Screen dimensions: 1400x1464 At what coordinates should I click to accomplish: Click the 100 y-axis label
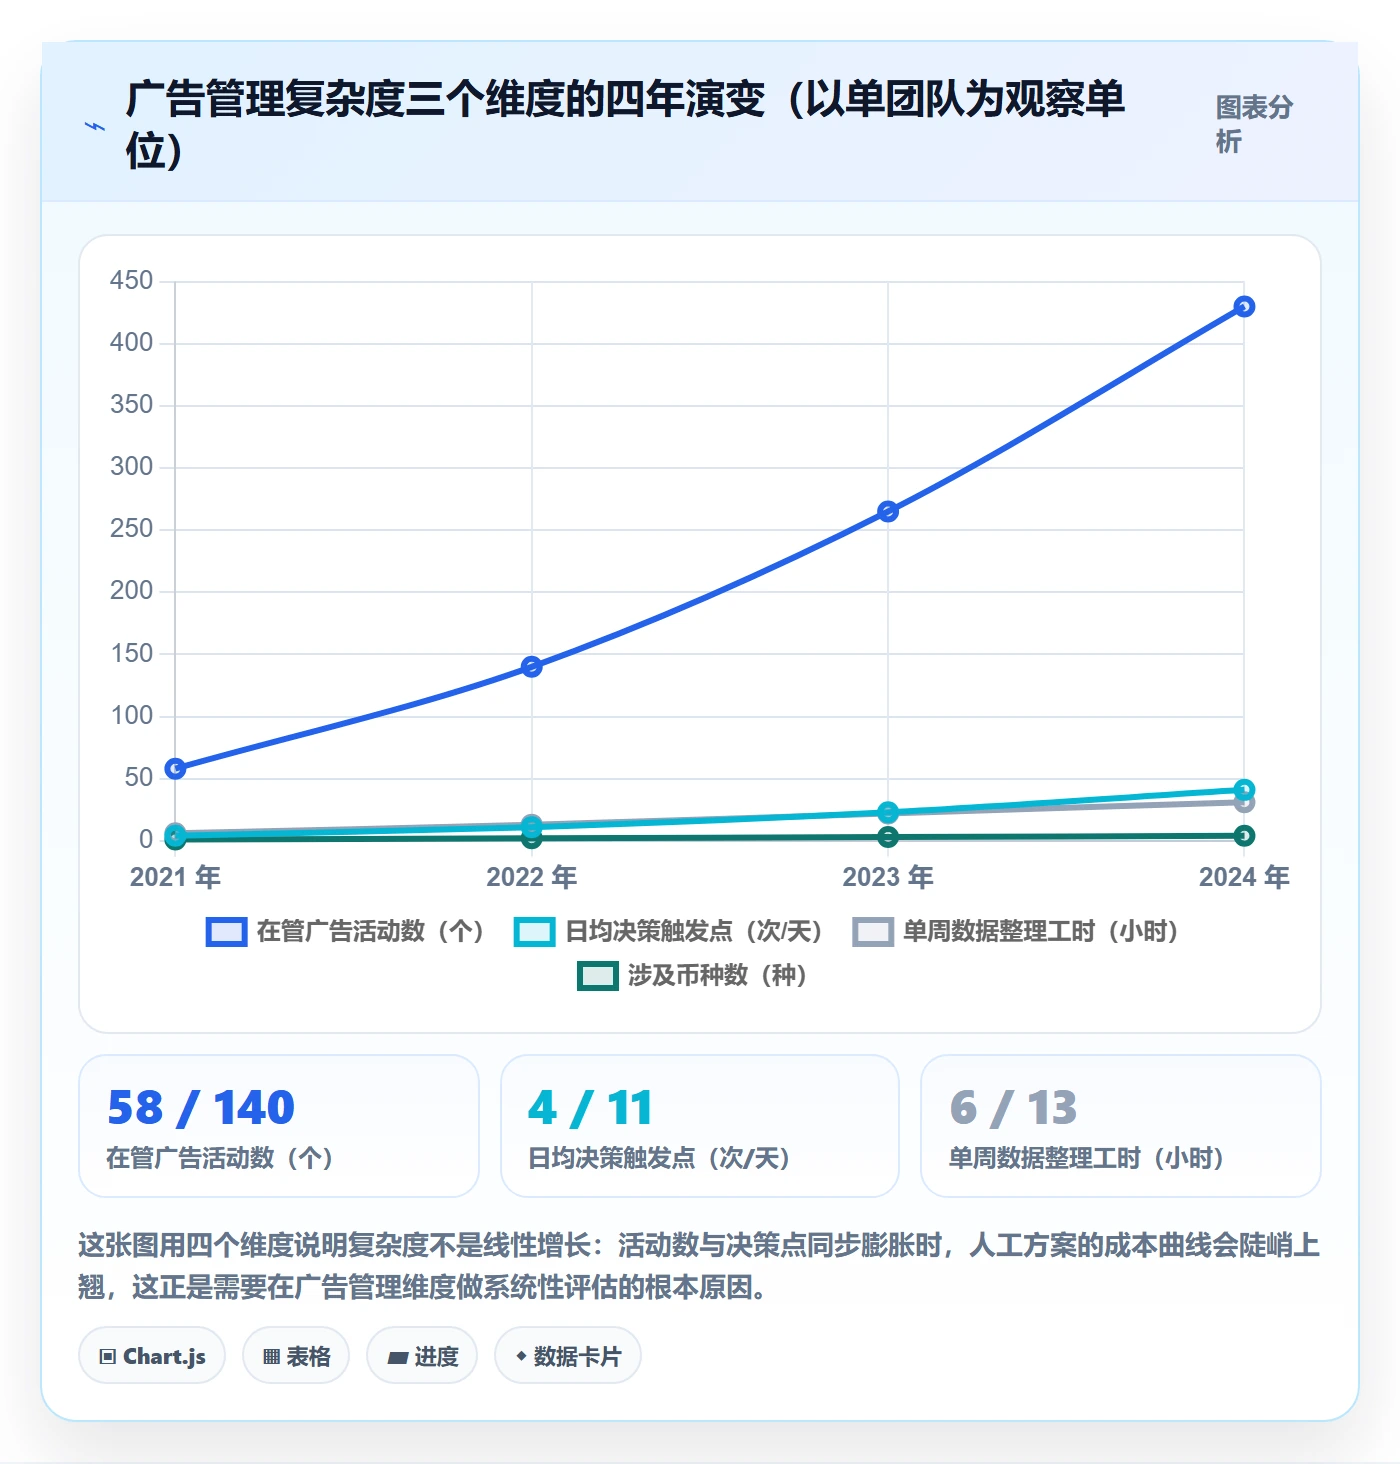tap(132, 716)
